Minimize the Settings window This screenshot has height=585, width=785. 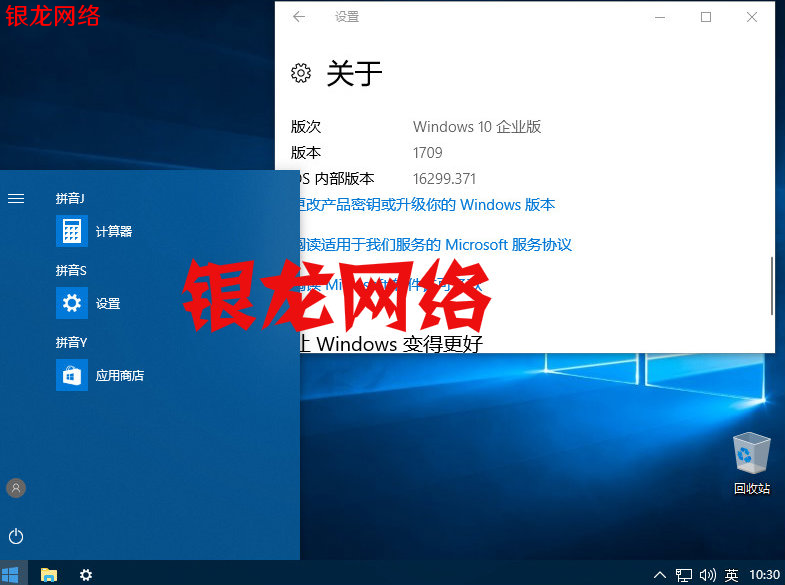click(x=660, y=17)
